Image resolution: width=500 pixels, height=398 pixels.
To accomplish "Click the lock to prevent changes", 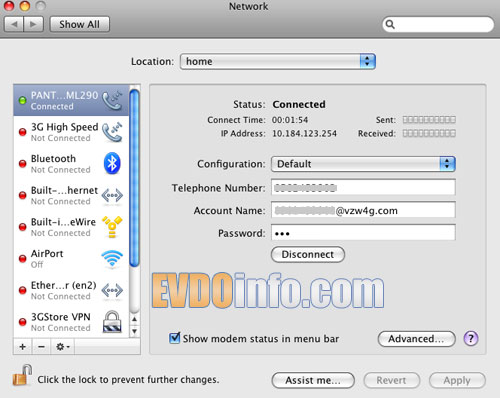I will click(22, 375).
